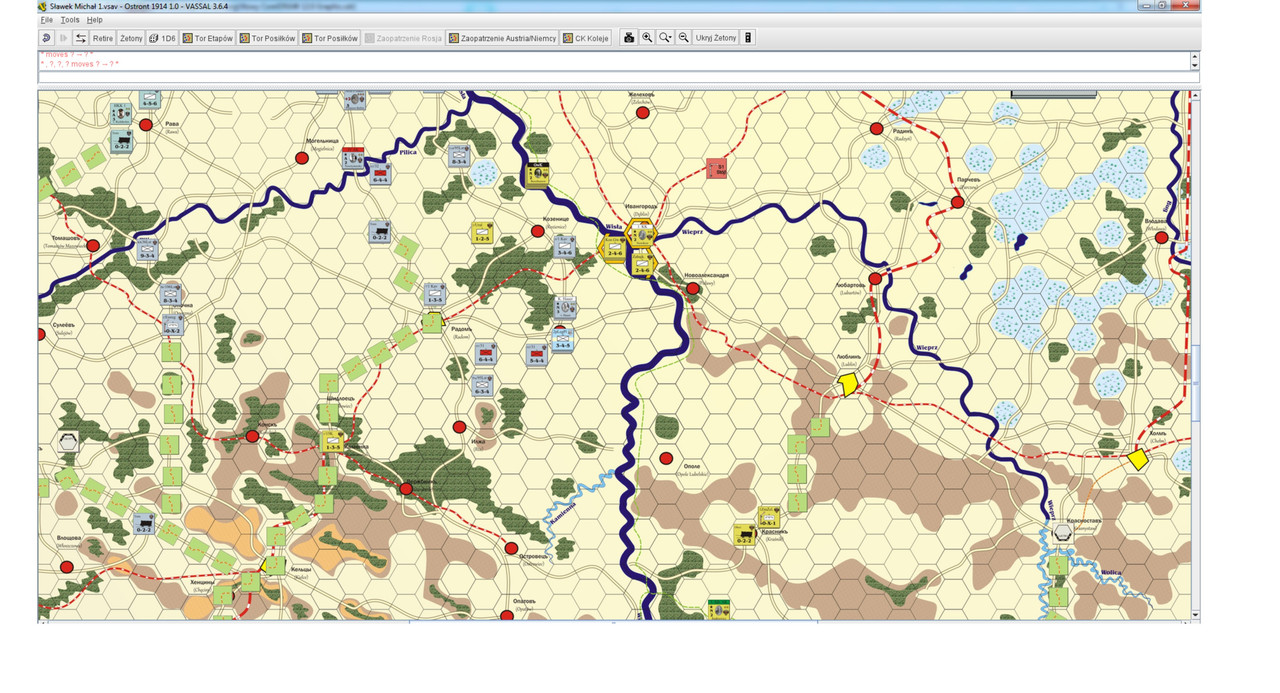
Task: Select the green counter at the map bottom
Action: [718, 609]
